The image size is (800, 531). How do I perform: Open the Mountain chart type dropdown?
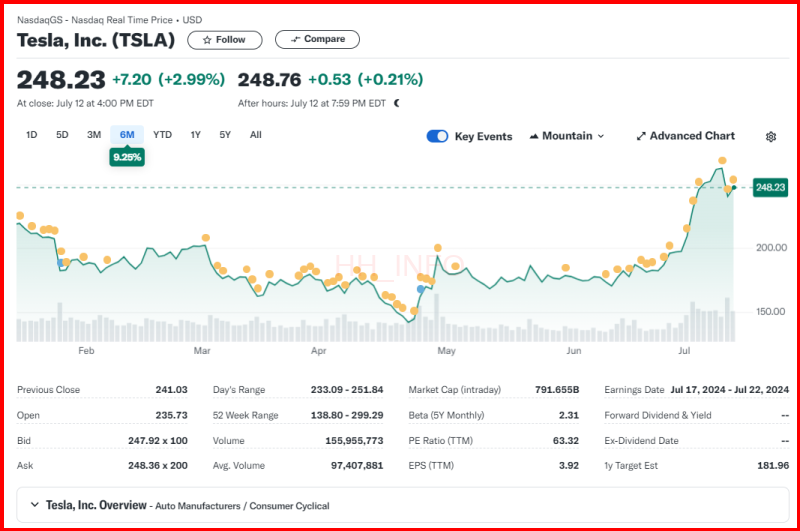pos(567,136)
